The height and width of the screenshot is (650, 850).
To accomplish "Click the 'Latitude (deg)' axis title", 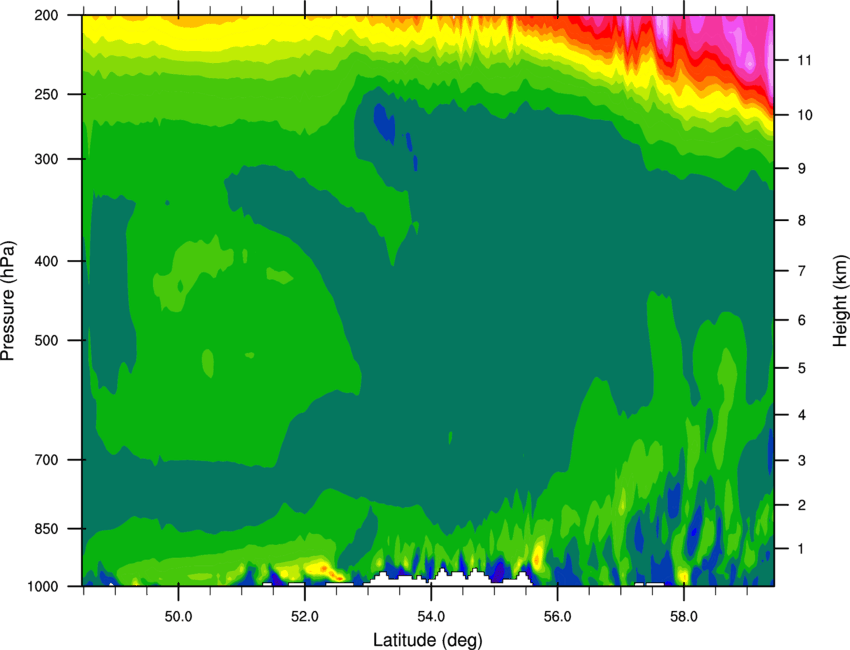I will pyautogui.click(x=427, y=640).
